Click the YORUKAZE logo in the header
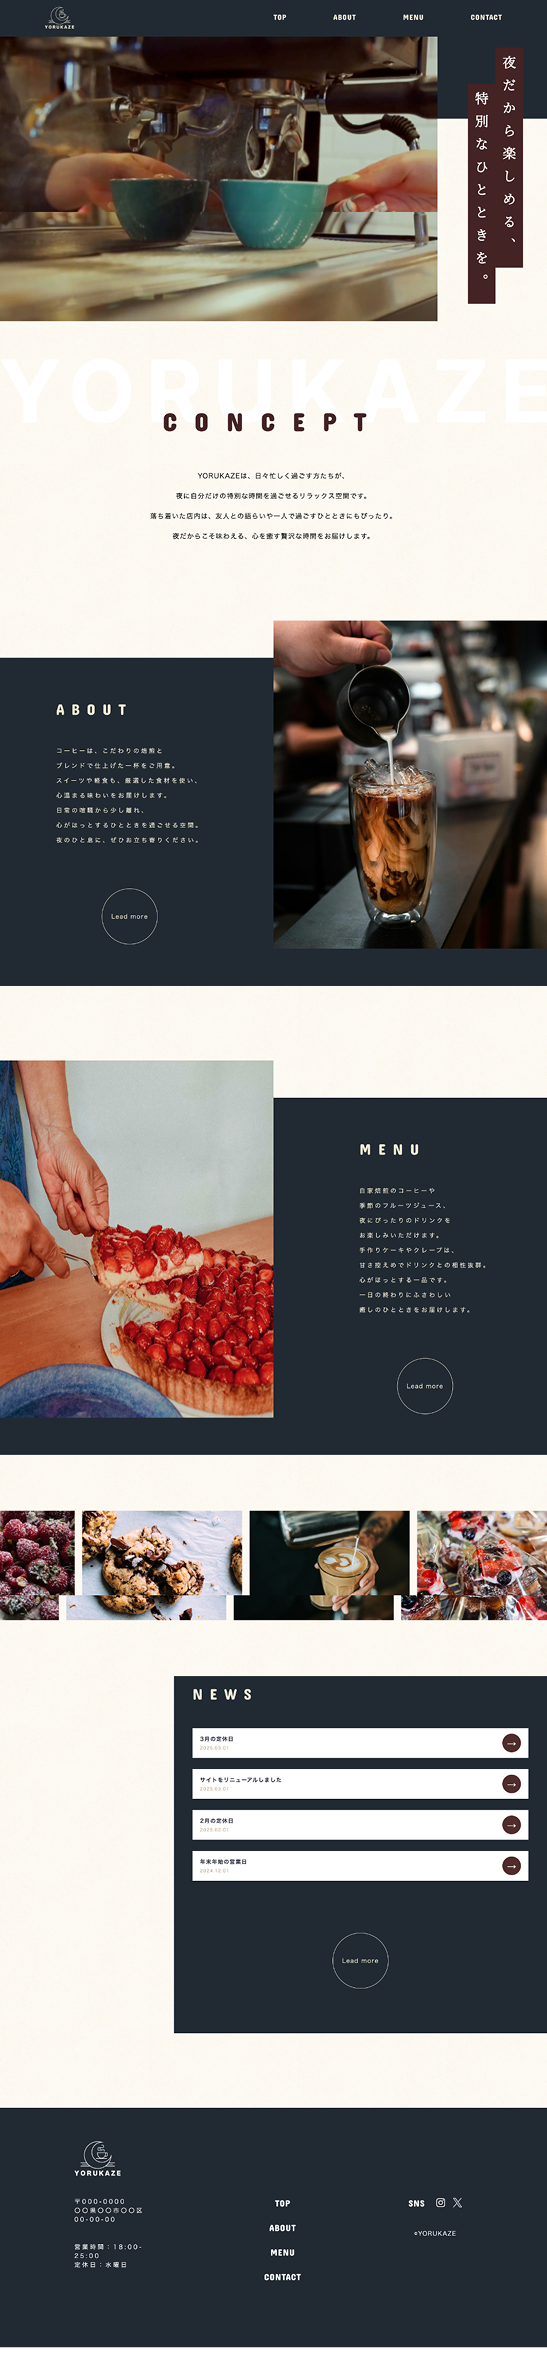Viewport: 547px width, 2369px height. pyautogui.click(x=59, y=18)
